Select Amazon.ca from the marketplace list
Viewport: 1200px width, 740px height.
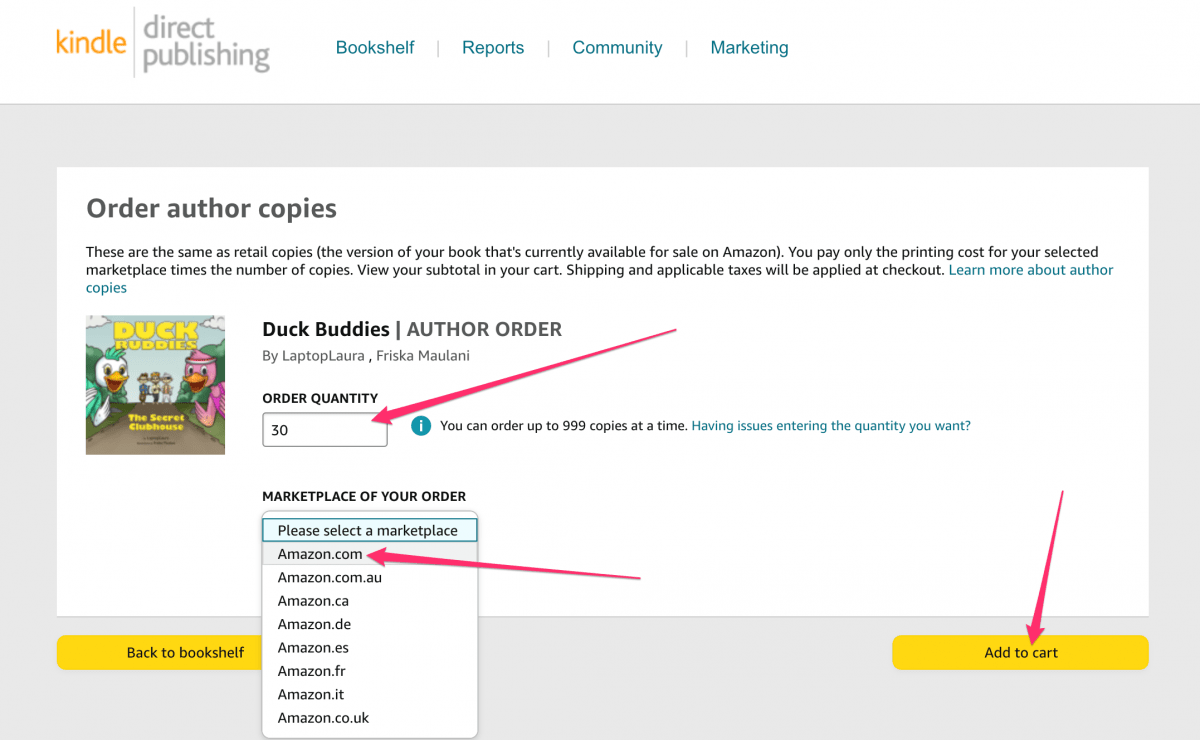(x=370, y=601)
